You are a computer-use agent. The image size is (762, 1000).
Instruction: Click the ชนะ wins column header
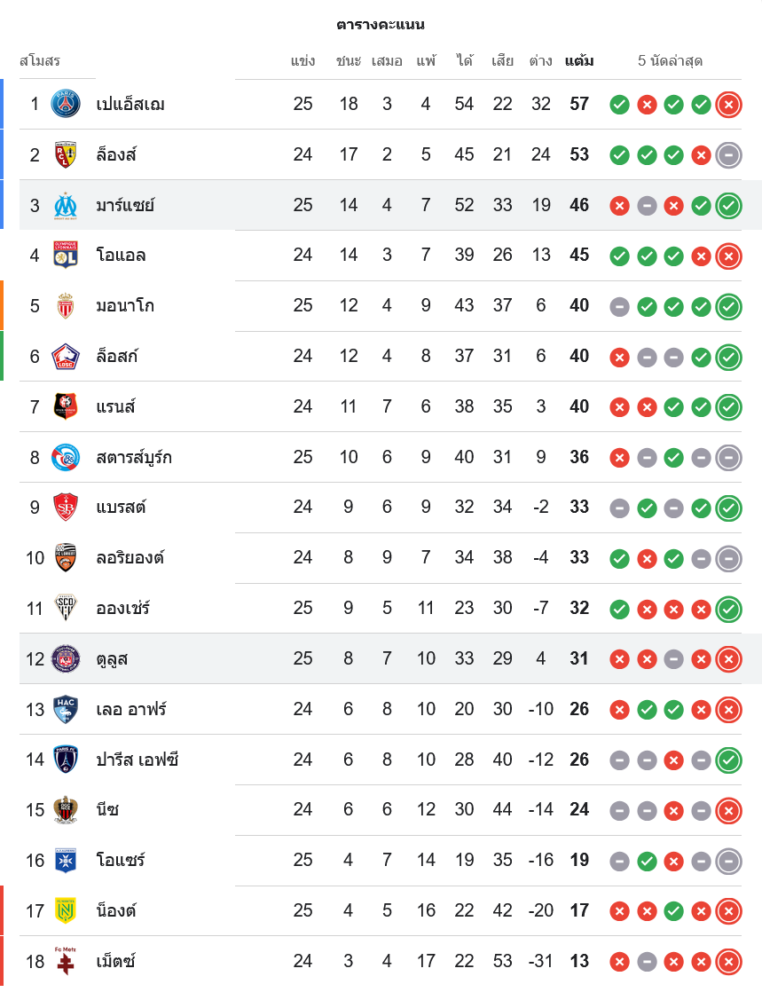click(348, 61)
